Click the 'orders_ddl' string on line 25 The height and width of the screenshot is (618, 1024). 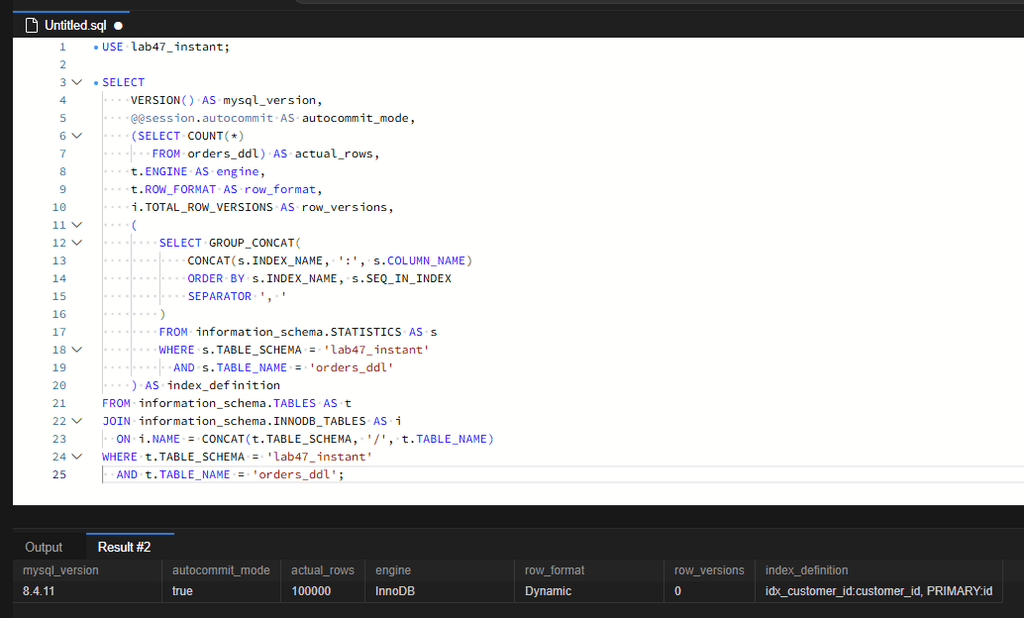pos(295,474)
